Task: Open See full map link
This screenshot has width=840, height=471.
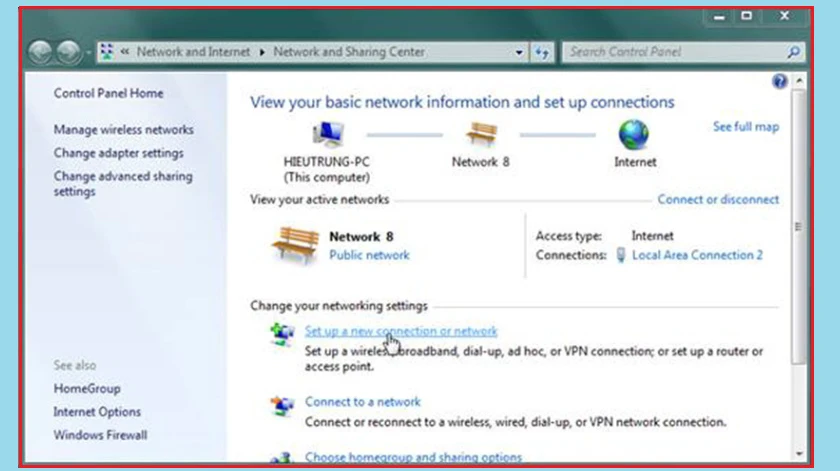Action: coord(746,127)
